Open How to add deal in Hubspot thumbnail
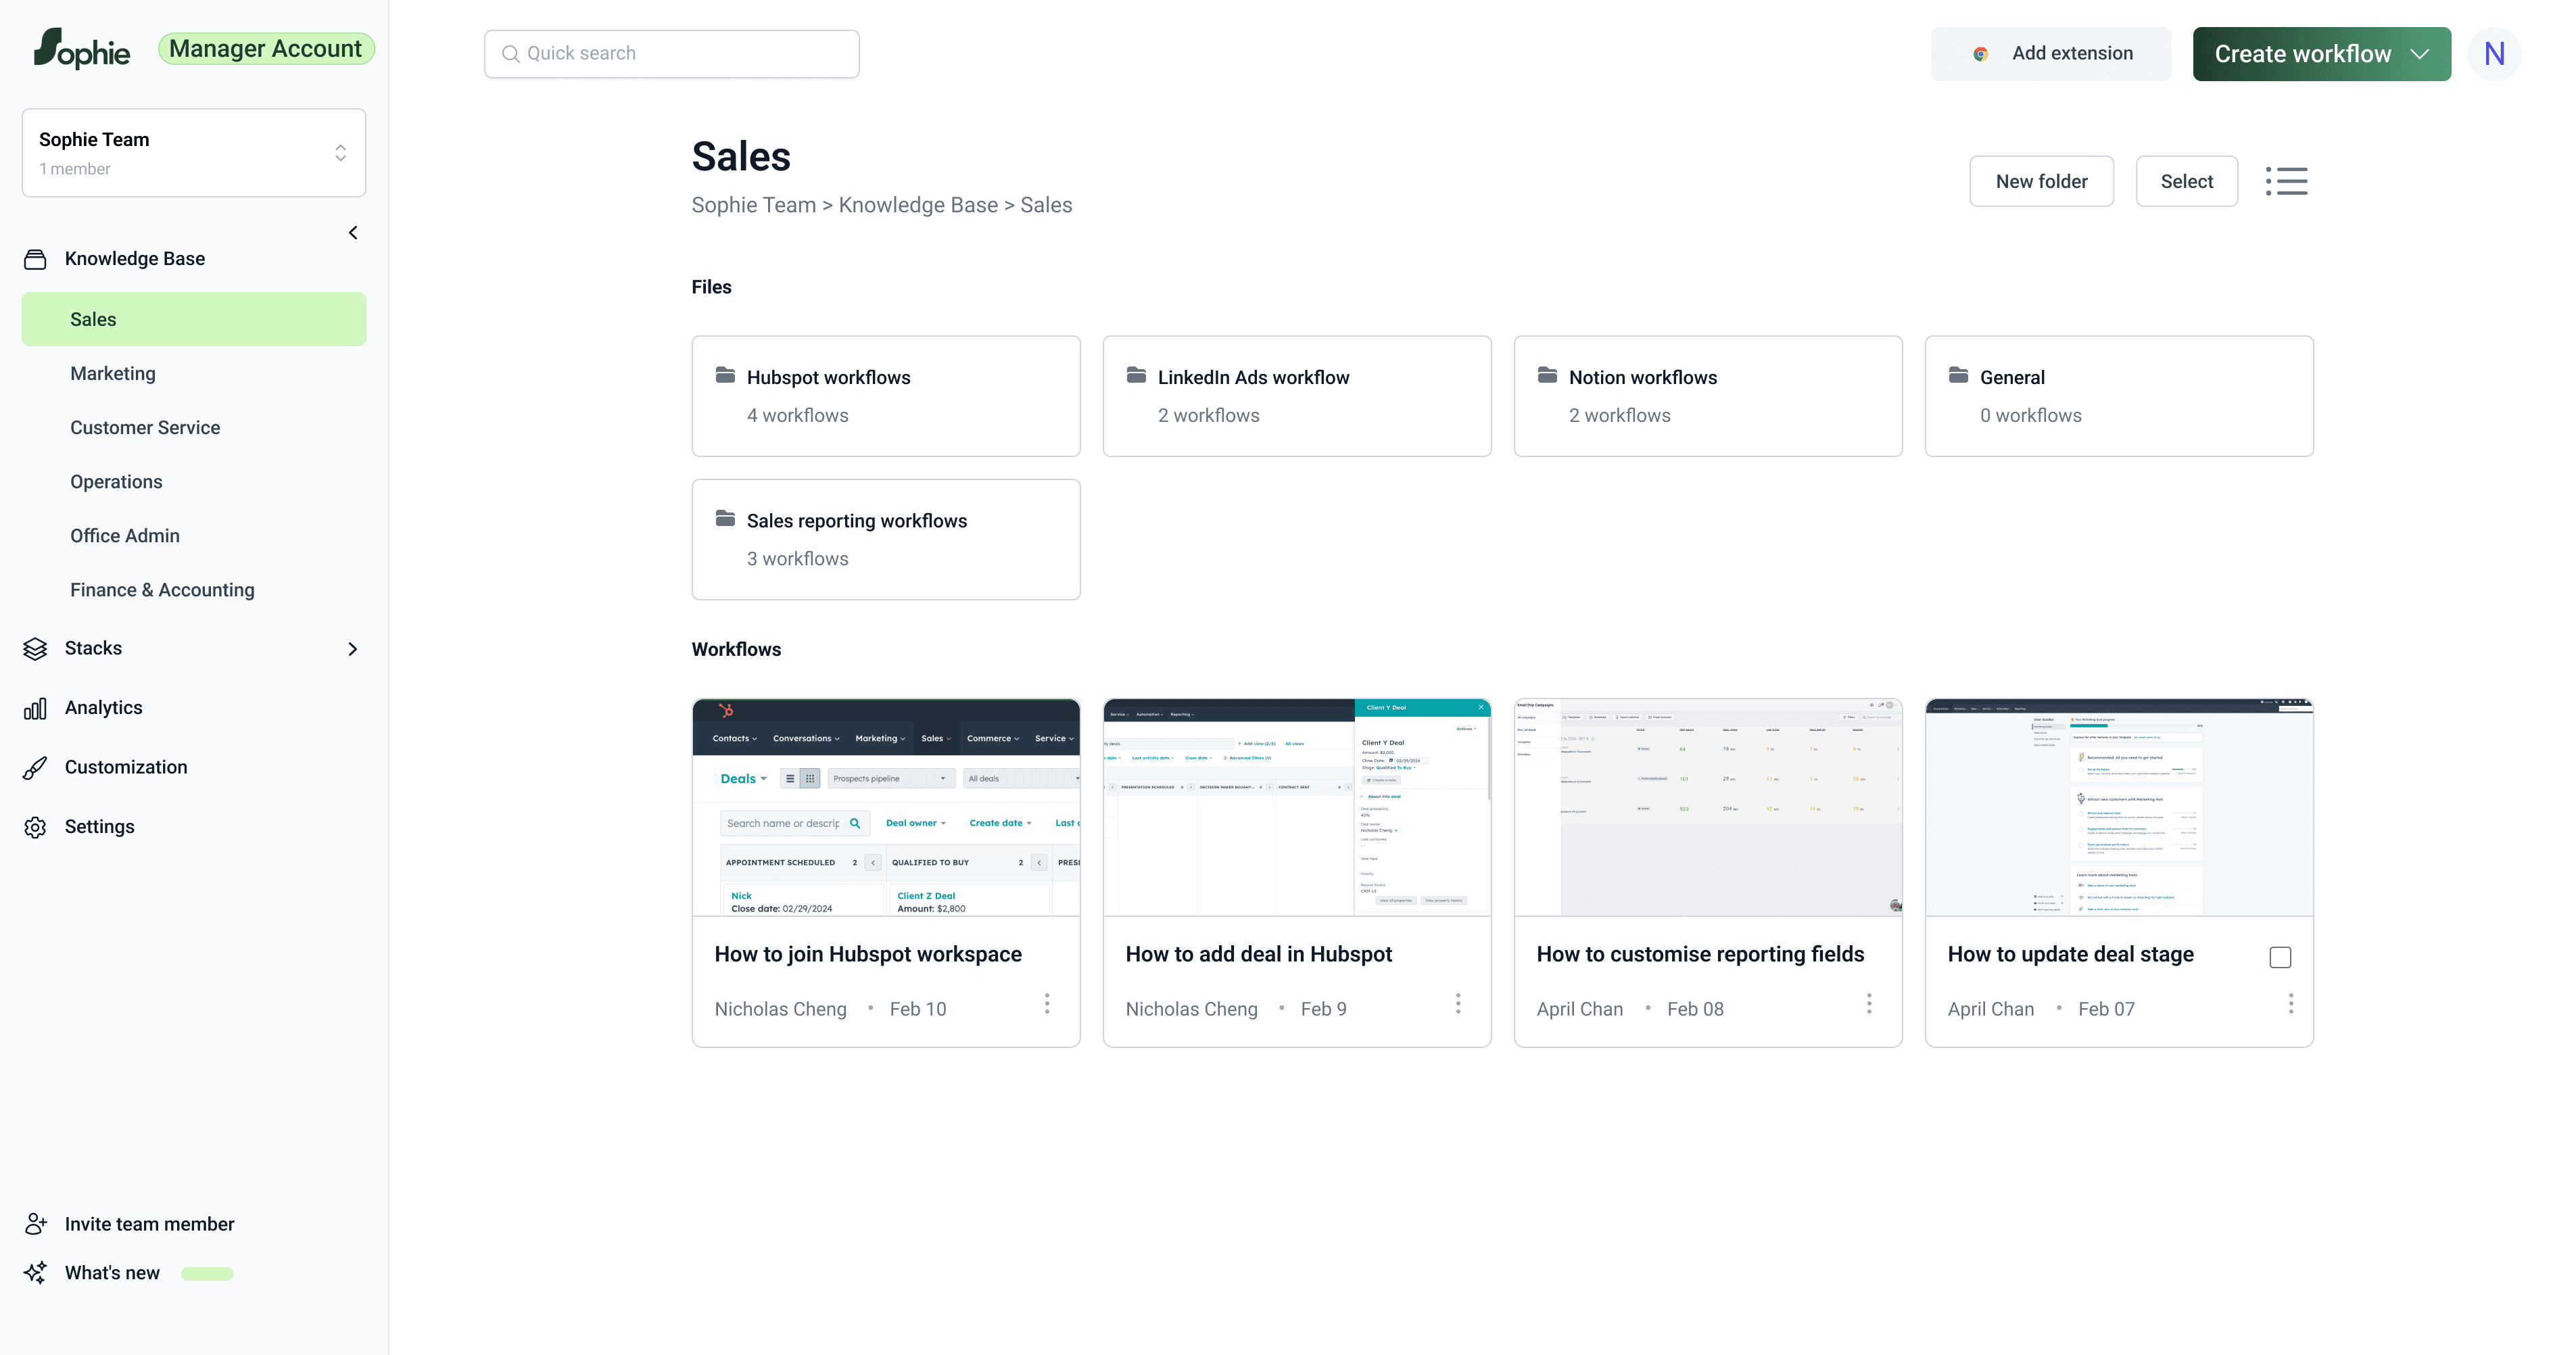This screenshot has height=1355, width=2576. (x=1296, y=807)
